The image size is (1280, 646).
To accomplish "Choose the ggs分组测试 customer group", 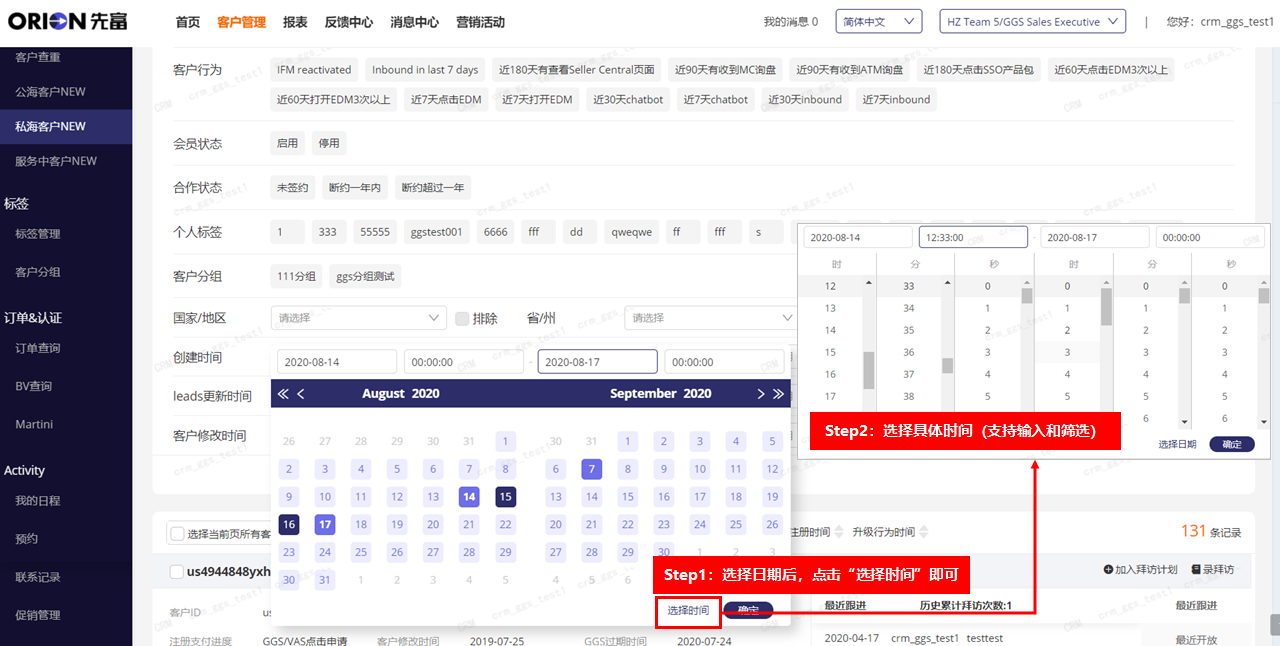I will coord(365,277).
